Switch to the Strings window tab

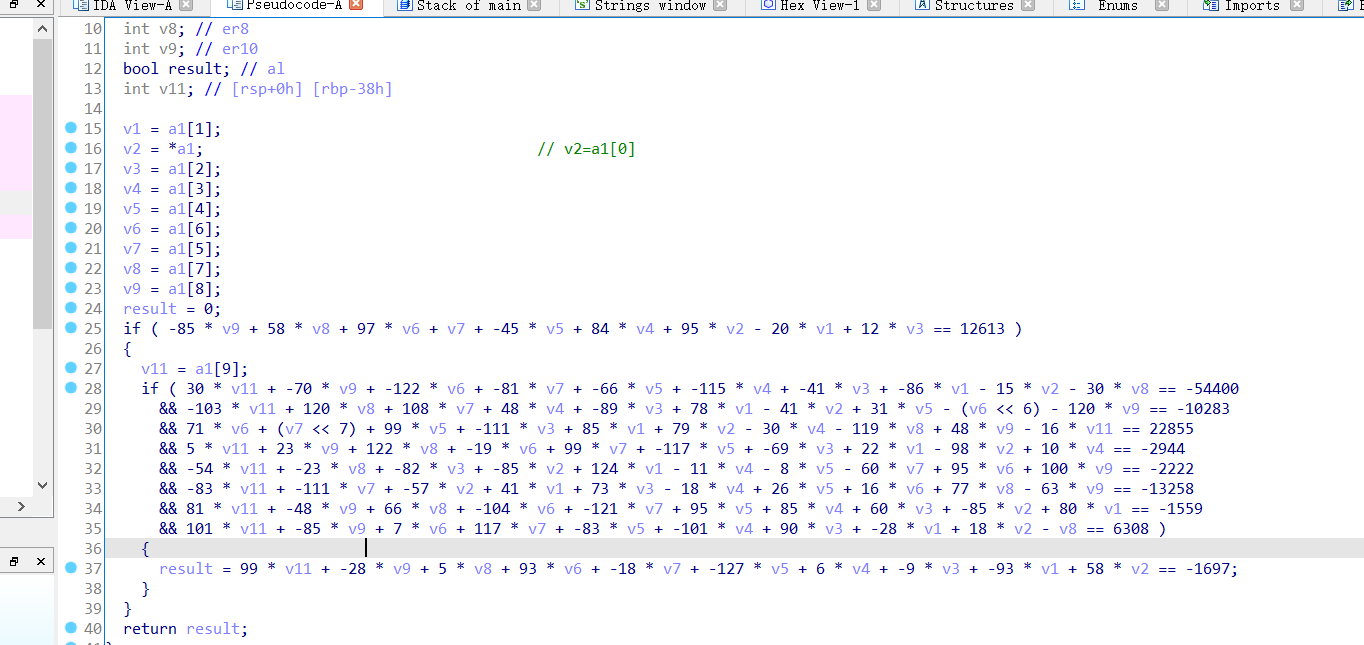[x=650, y=6]
